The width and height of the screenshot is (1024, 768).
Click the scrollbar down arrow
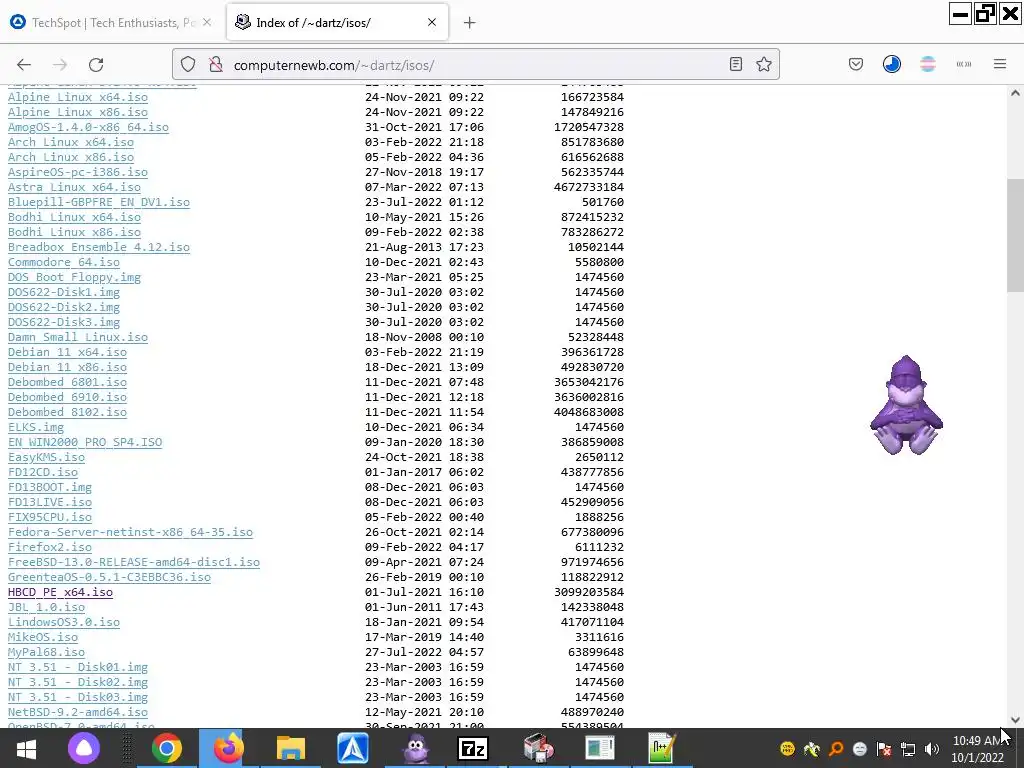(1015, 720)
